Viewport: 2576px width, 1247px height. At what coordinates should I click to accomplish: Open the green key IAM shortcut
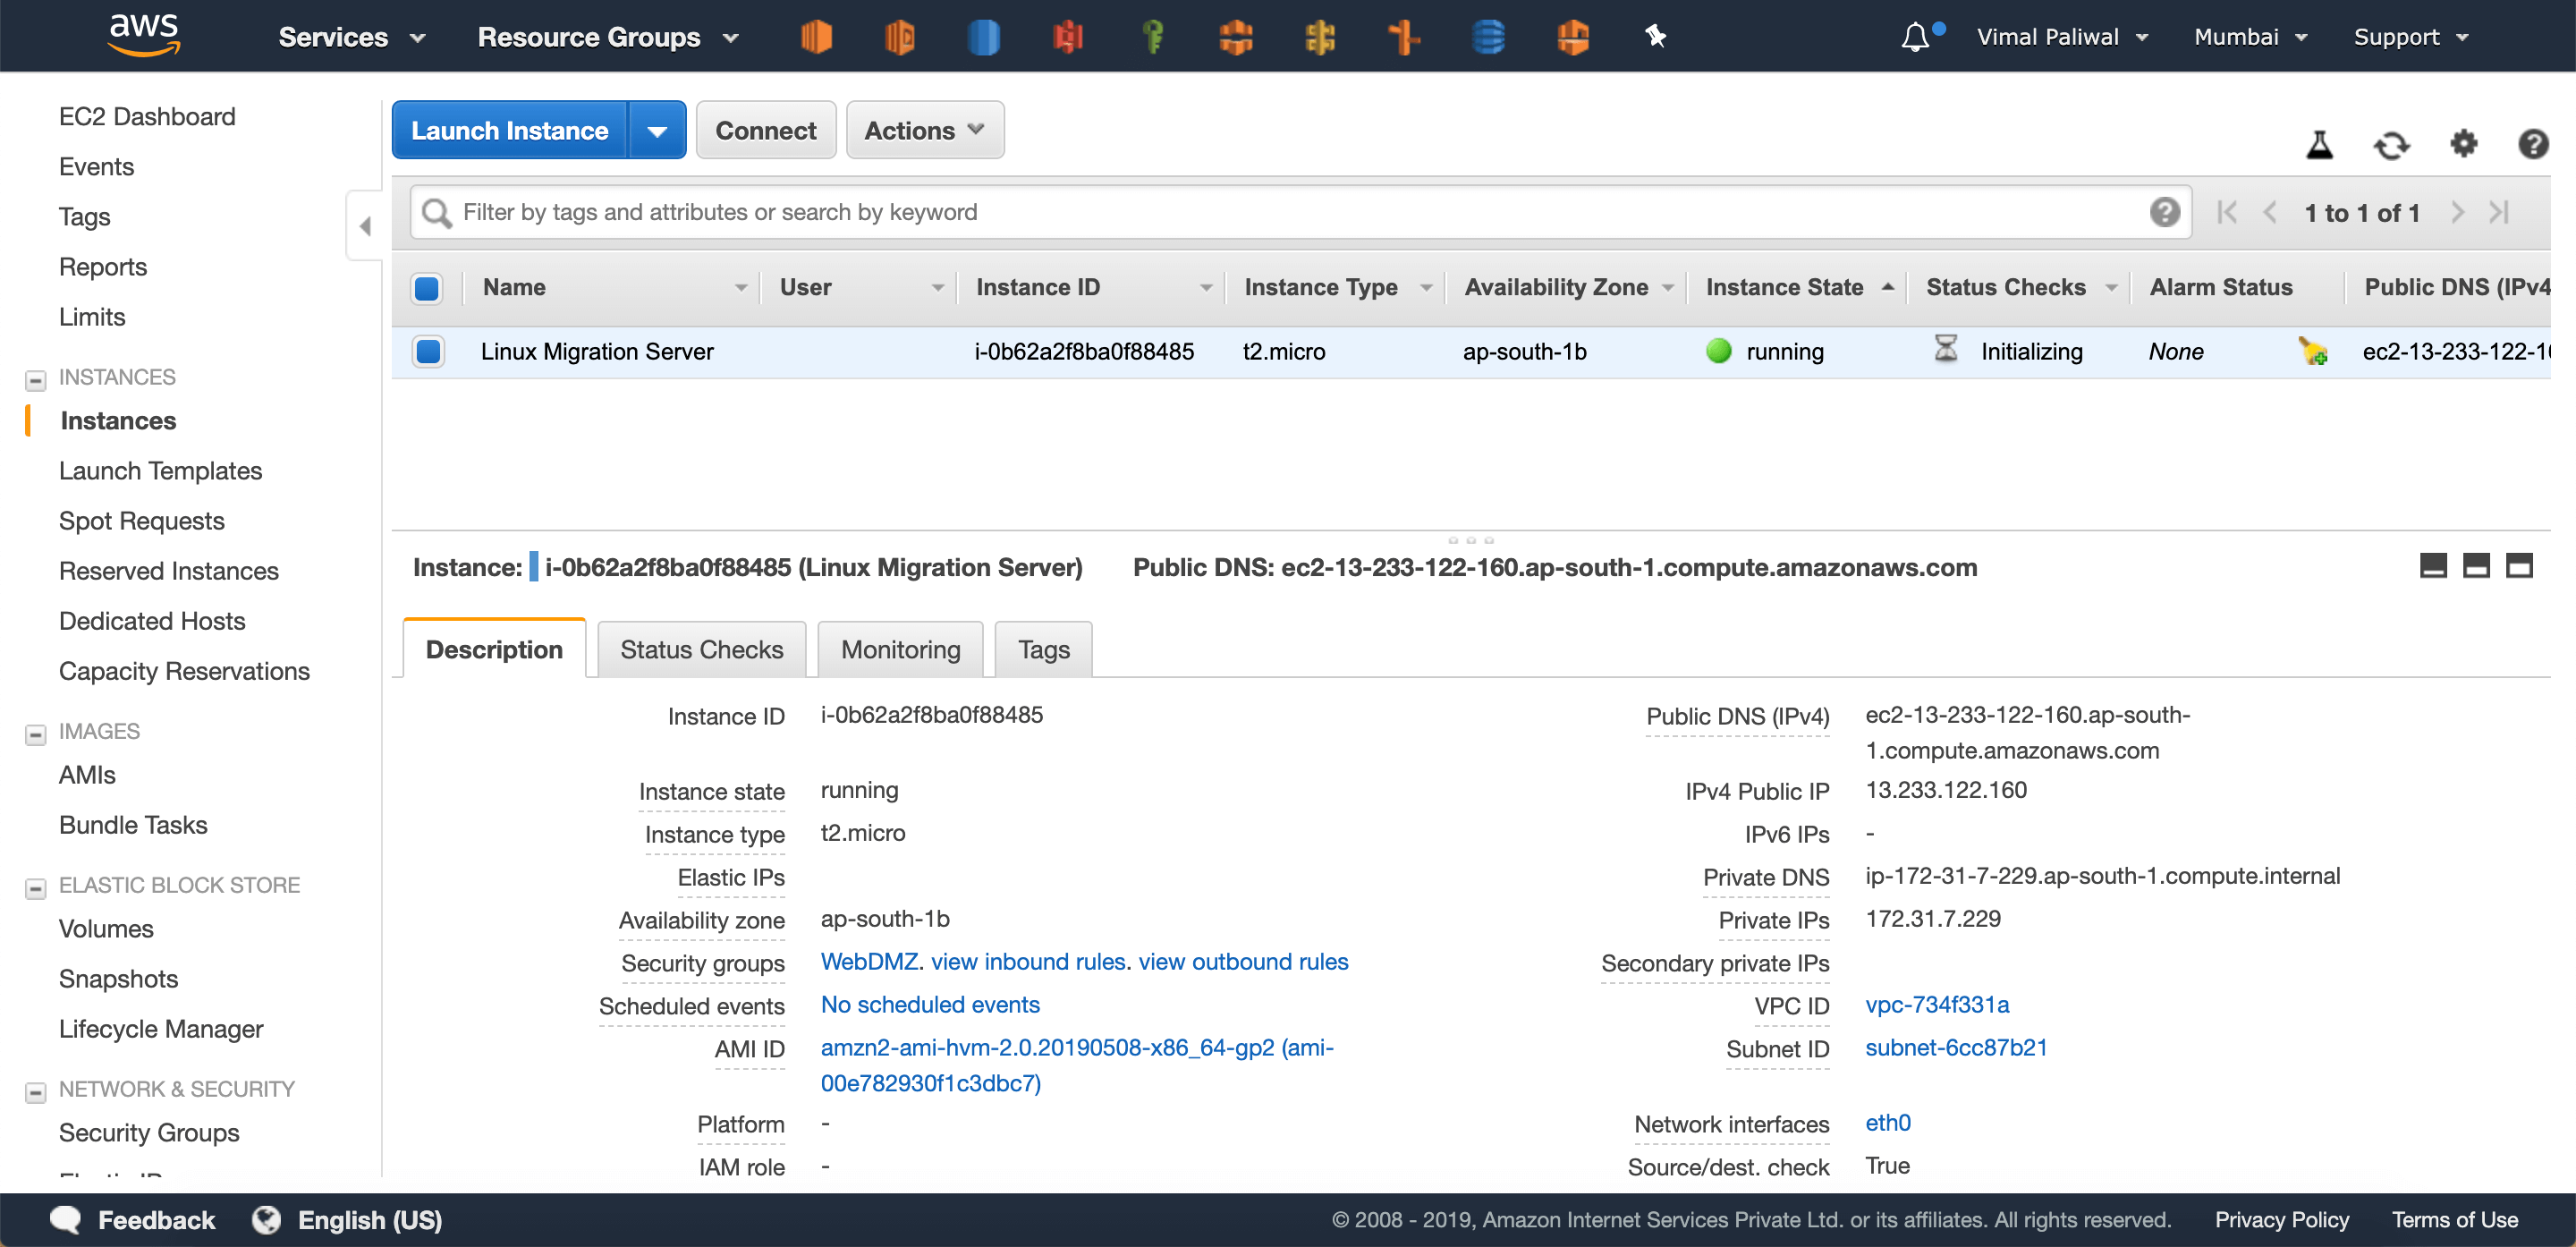point(1152,37)
